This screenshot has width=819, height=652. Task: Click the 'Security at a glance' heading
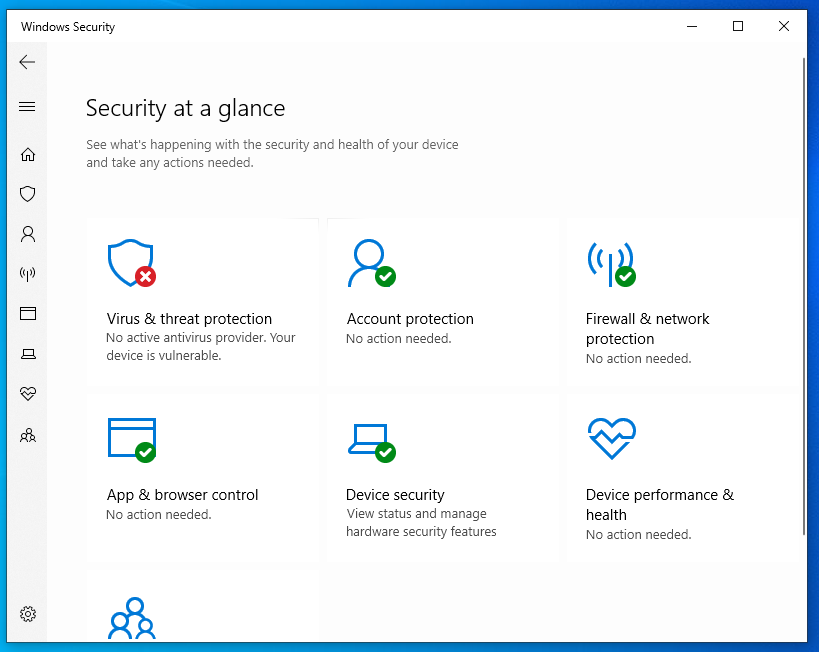point(185,109)
